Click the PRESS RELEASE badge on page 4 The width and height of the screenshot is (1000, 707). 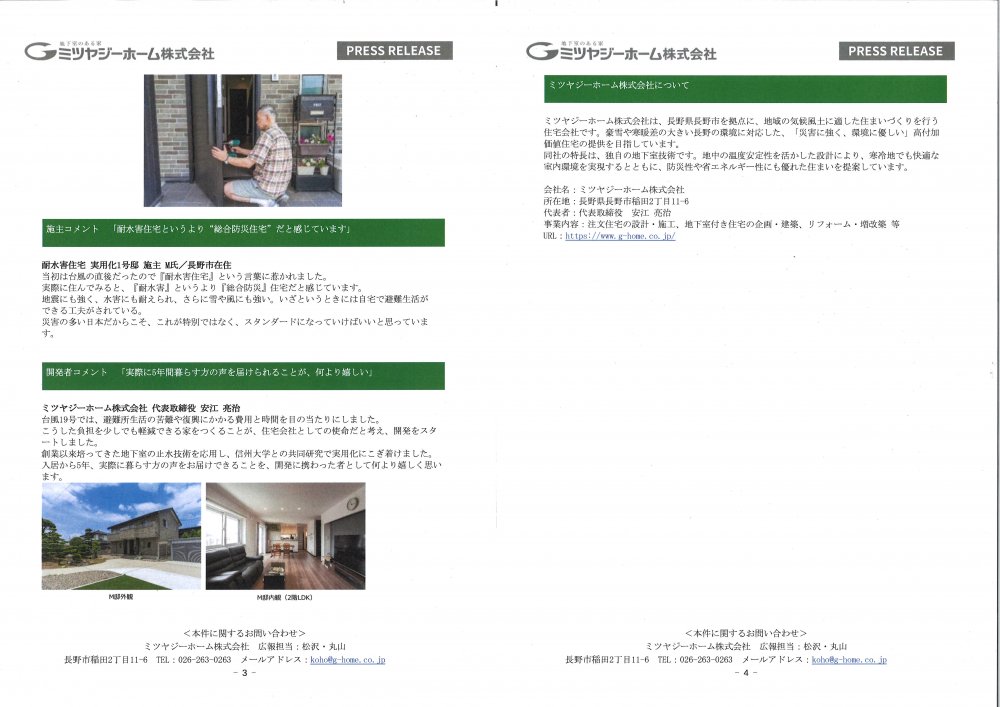tap(896, 51)
